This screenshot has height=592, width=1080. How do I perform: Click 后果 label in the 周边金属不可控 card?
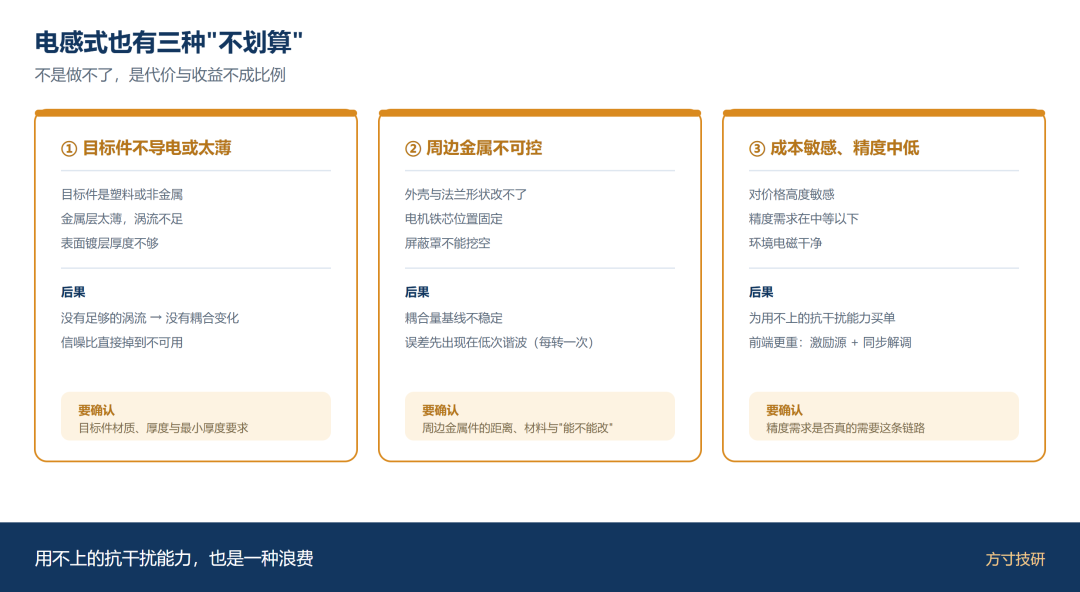417,292
